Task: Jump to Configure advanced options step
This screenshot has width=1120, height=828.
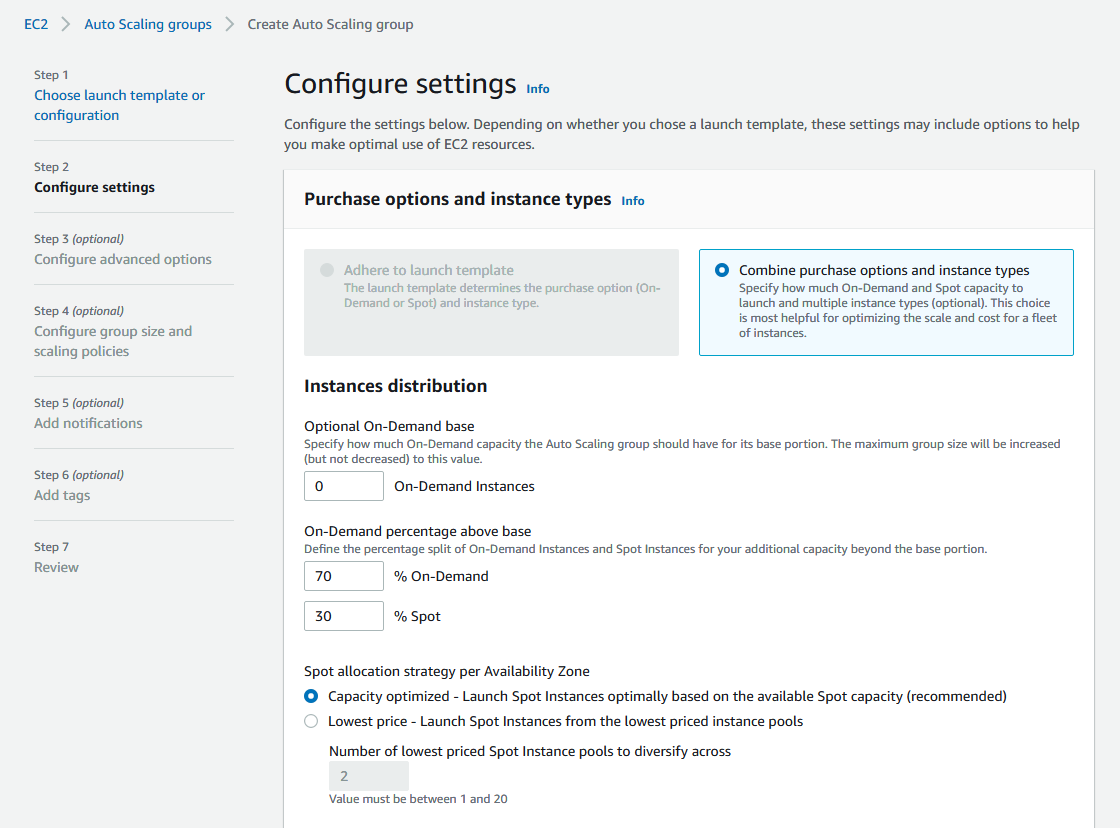Action: tap(123, 259)
